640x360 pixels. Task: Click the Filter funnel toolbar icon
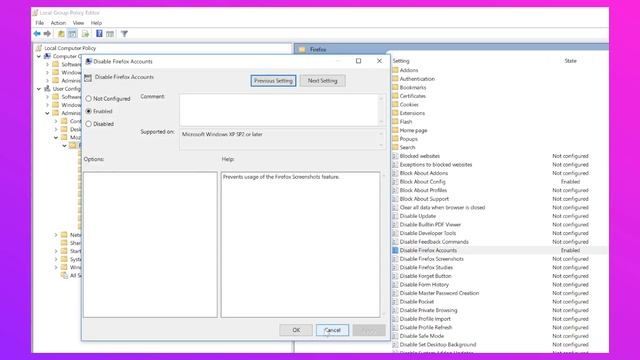(x=124, y=34)
